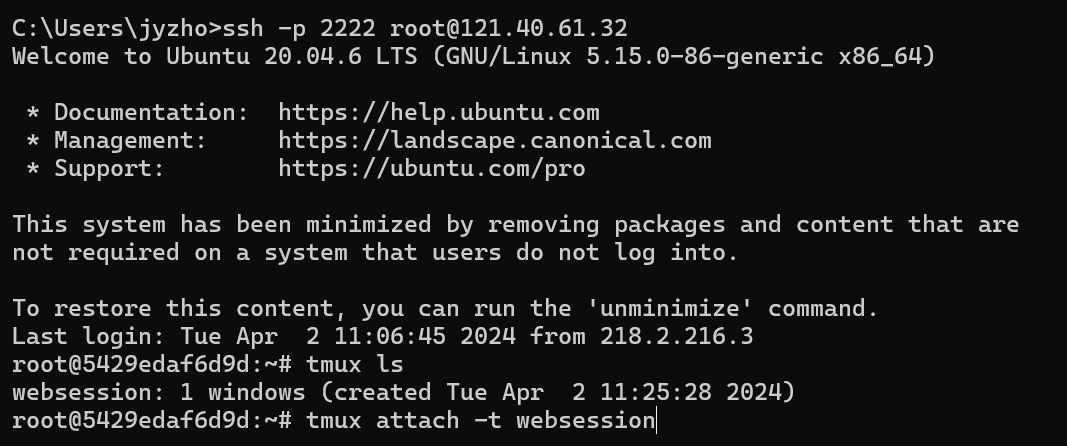
Task: Open the help.ubuntu.com documentation link
Action: click(x=439, y=112)
